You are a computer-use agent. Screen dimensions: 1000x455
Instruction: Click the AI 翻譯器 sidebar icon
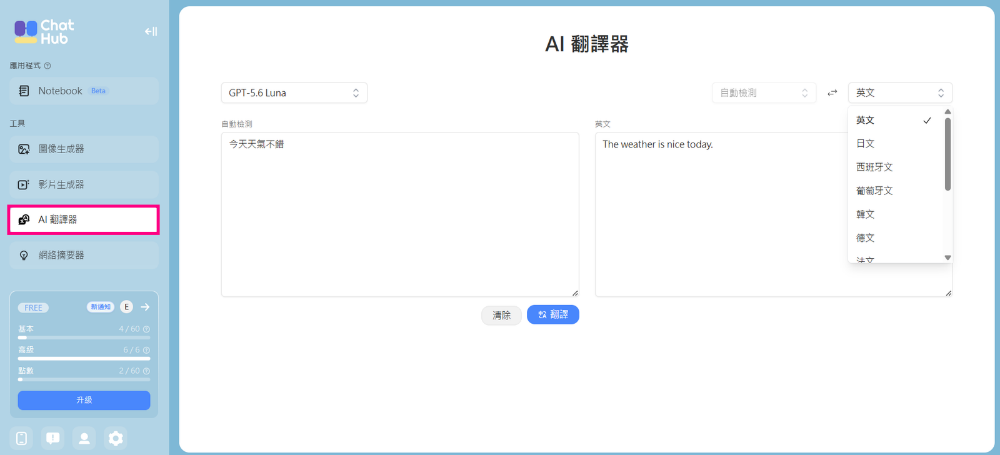click(x=24, y=220)
